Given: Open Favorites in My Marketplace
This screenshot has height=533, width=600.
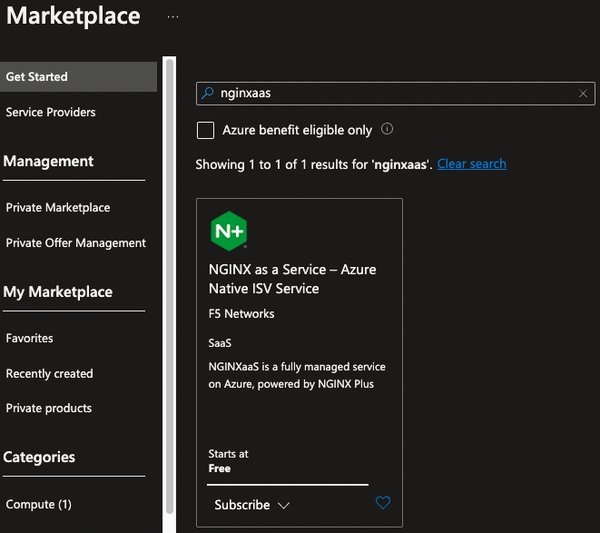Looking at the screenshot, I should point(30,338).
